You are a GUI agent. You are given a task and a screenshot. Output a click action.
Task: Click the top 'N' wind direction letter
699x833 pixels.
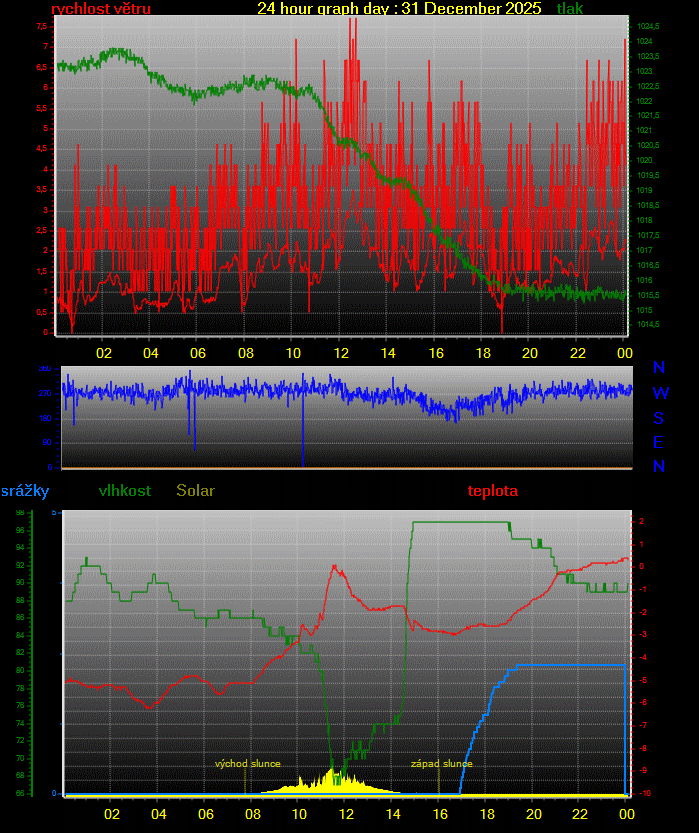[659, 368]
